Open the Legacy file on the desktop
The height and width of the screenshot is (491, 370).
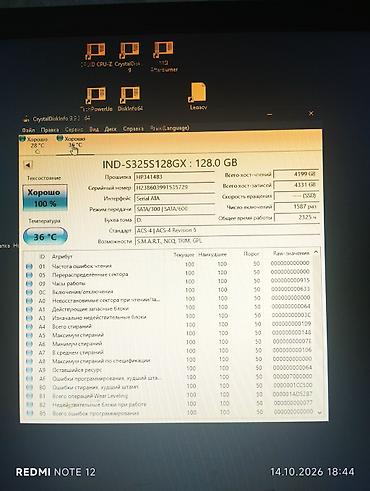click(198, 96)
